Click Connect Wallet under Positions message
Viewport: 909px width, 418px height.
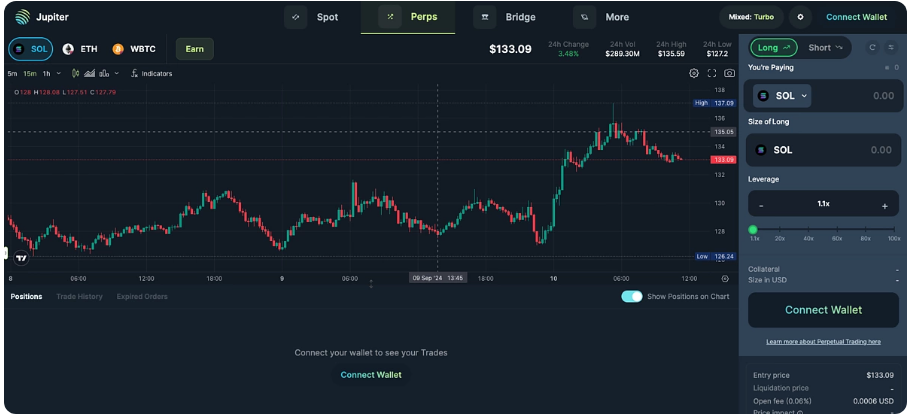pos(371,375)
